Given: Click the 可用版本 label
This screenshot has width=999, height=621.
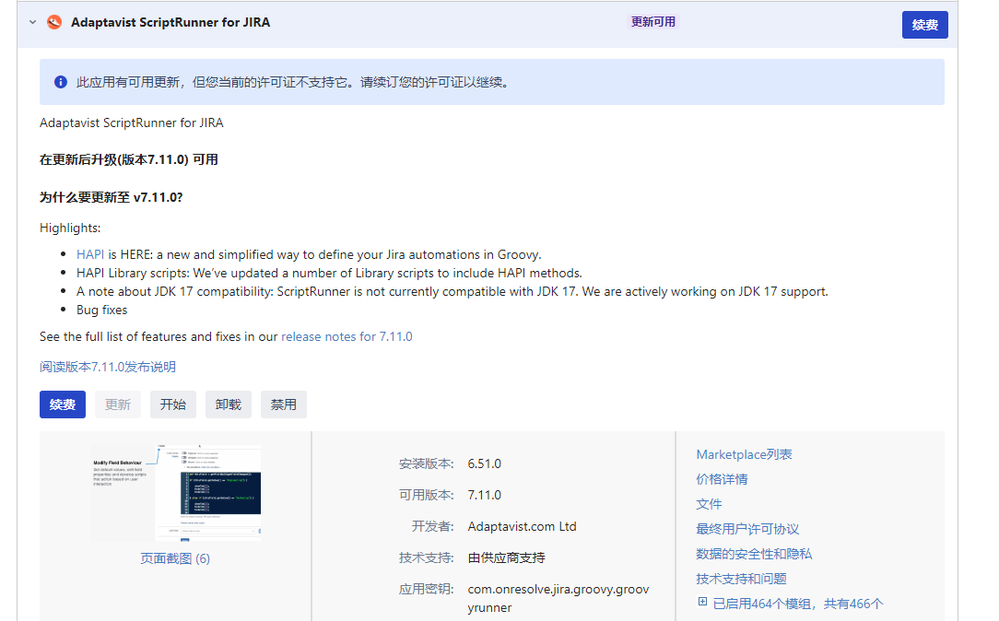Looking at the screenshot, I should coord(426,495).
